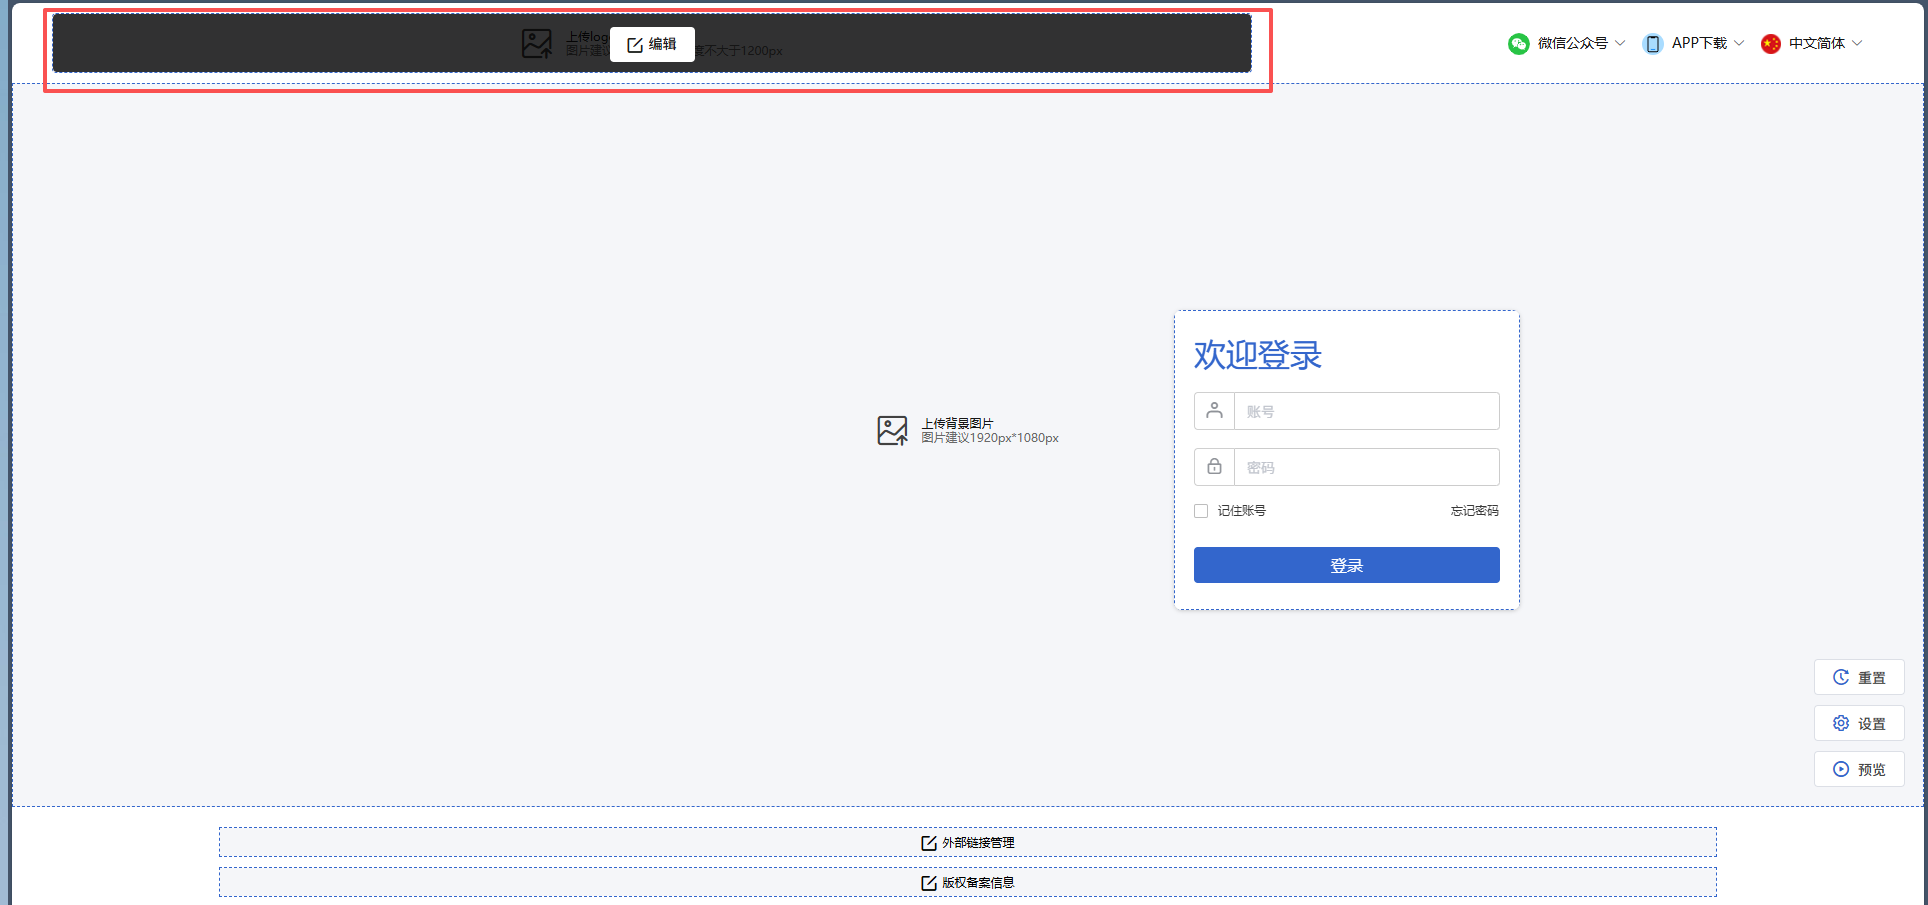The image size is (1928, 905).
Task: Click the 设置 button
Action: pyautogui.click(x=1859, y=723)
